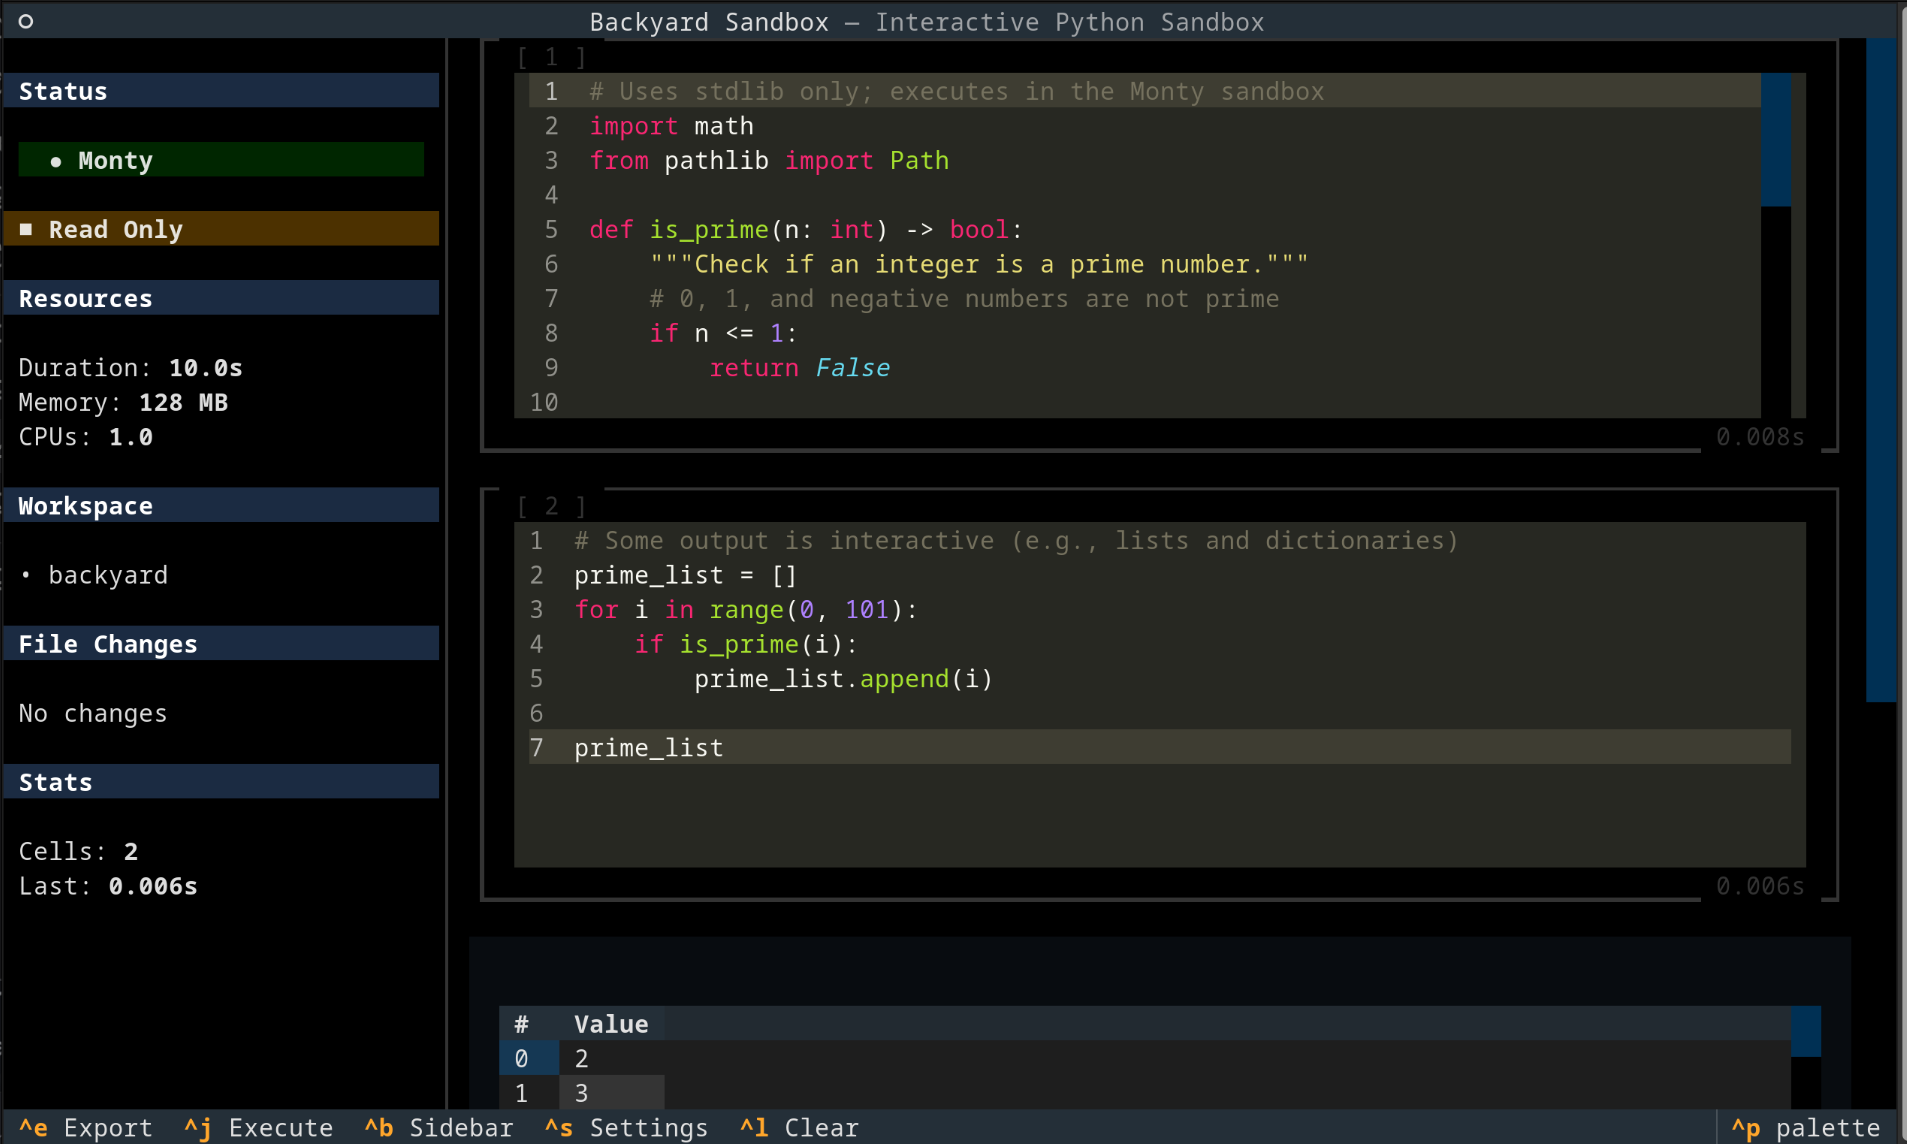The image size is (1907, 1144).
Task: Click the Cells: 2 stat
Action: [78, 851]
